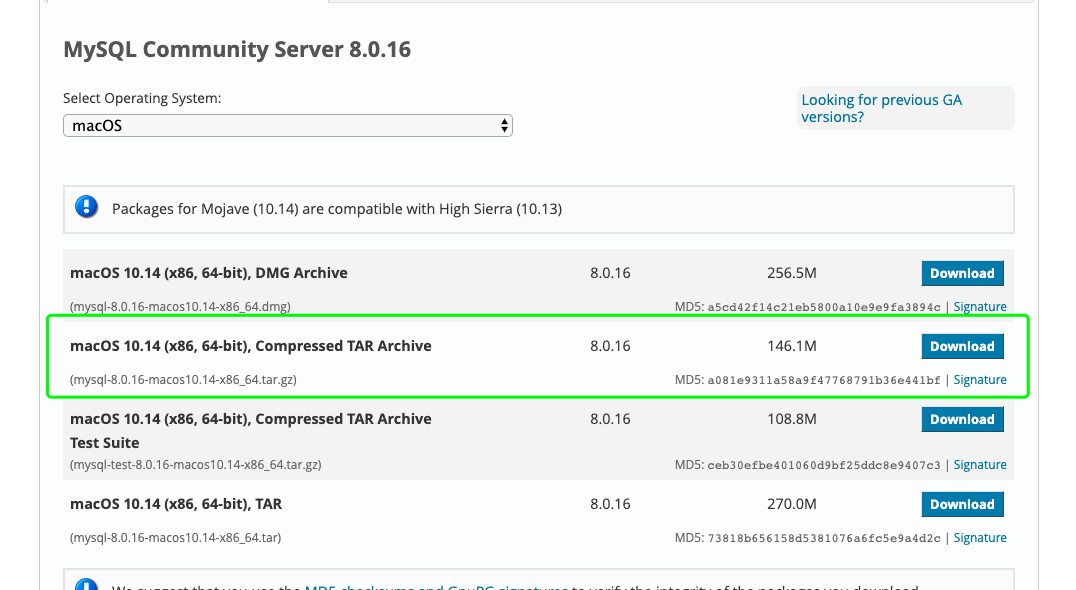Screen dimensions: 1076x590
Task: Click MD5 hash a081e9311a58a9f47768791b36e441bf
Action: click(x=823, y=380)
